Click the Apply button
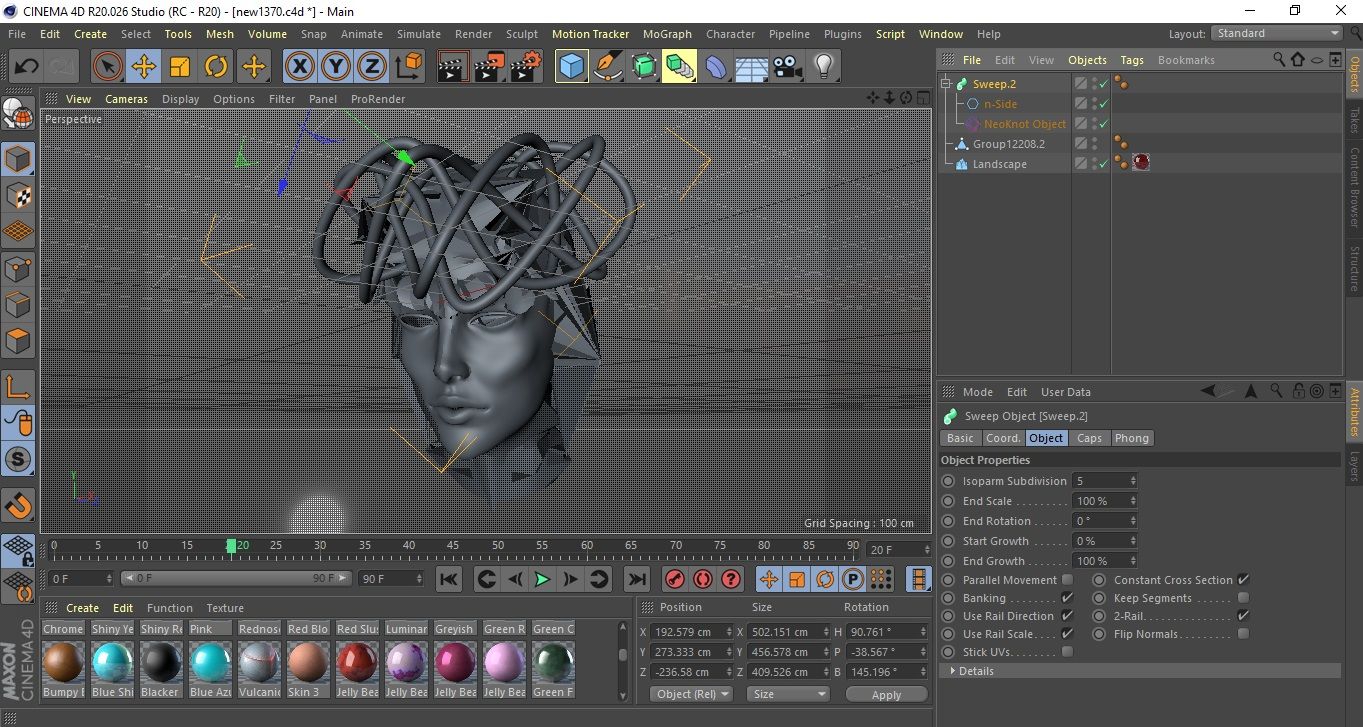Image resolution: width=1363 pixels, height=727 pixels. coord(886,694)
